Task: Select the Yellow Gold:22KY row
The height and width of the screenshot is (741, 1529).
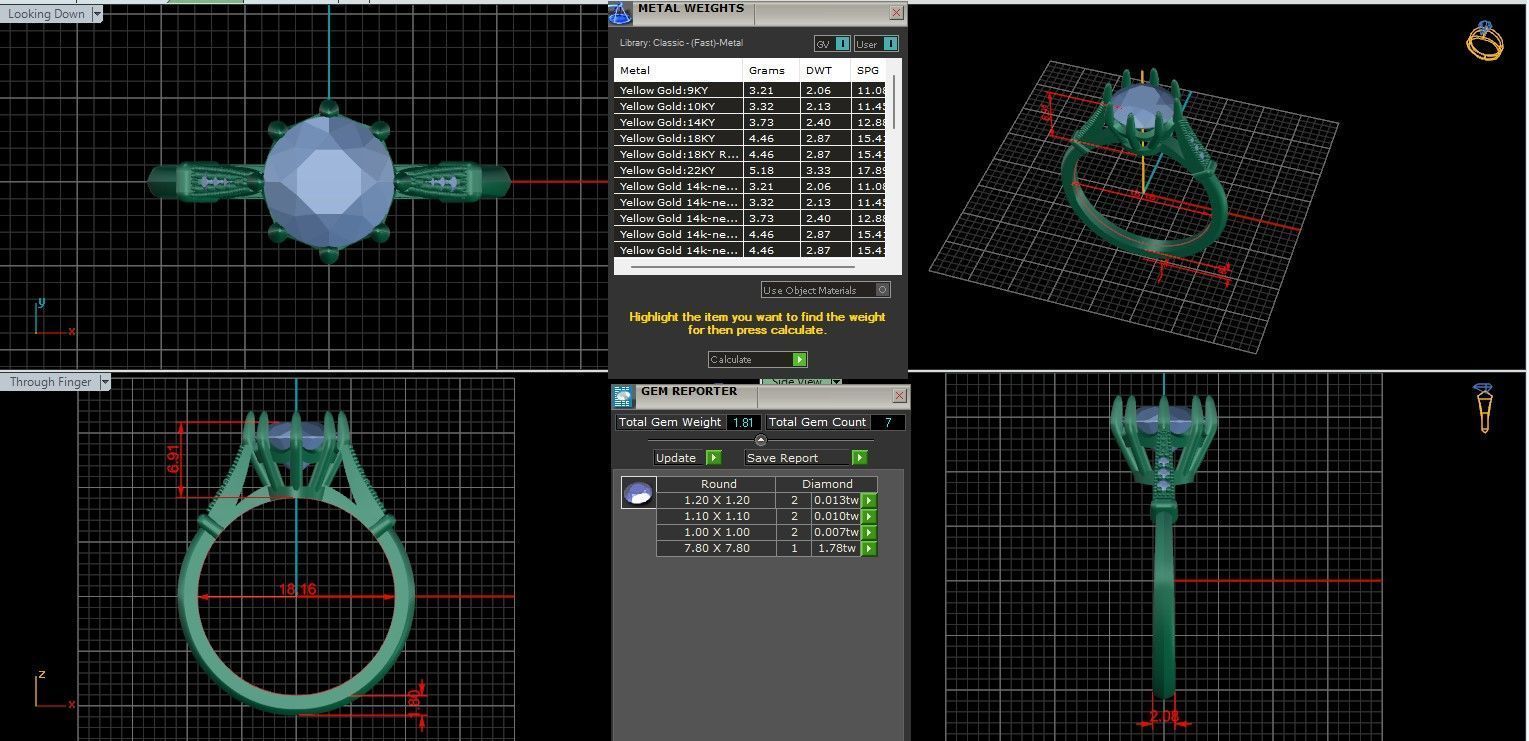Action: pos(752,170)
